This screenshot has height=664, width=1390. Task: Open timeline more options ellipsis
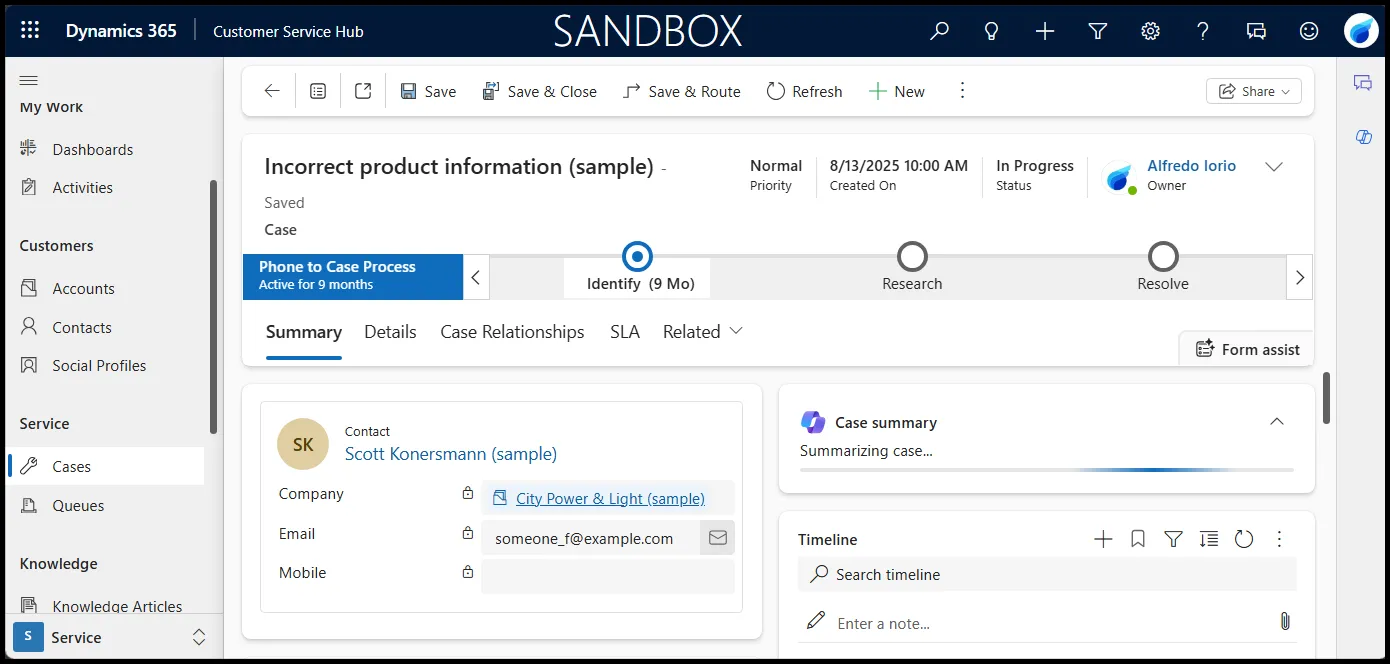1279,539
